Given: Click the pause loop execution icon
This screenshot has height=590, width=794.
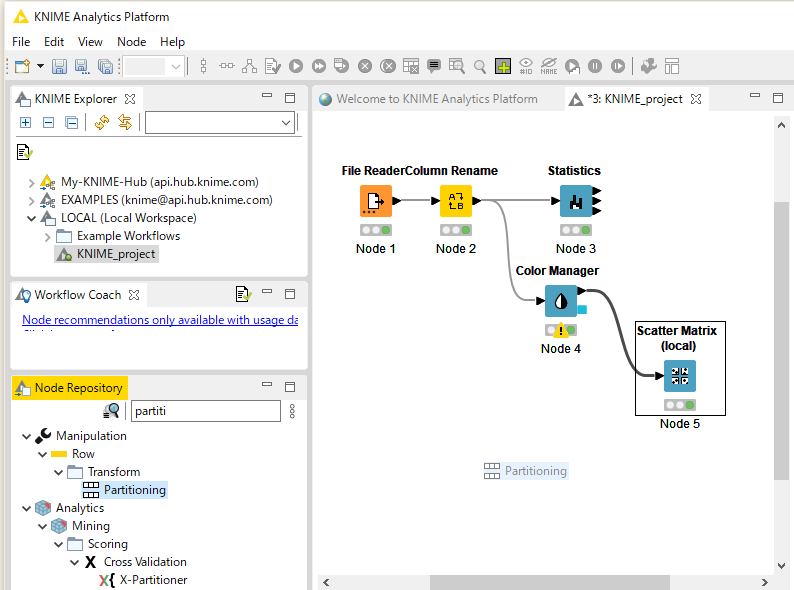Looking at the screenshot, I should tap(595, 66).
